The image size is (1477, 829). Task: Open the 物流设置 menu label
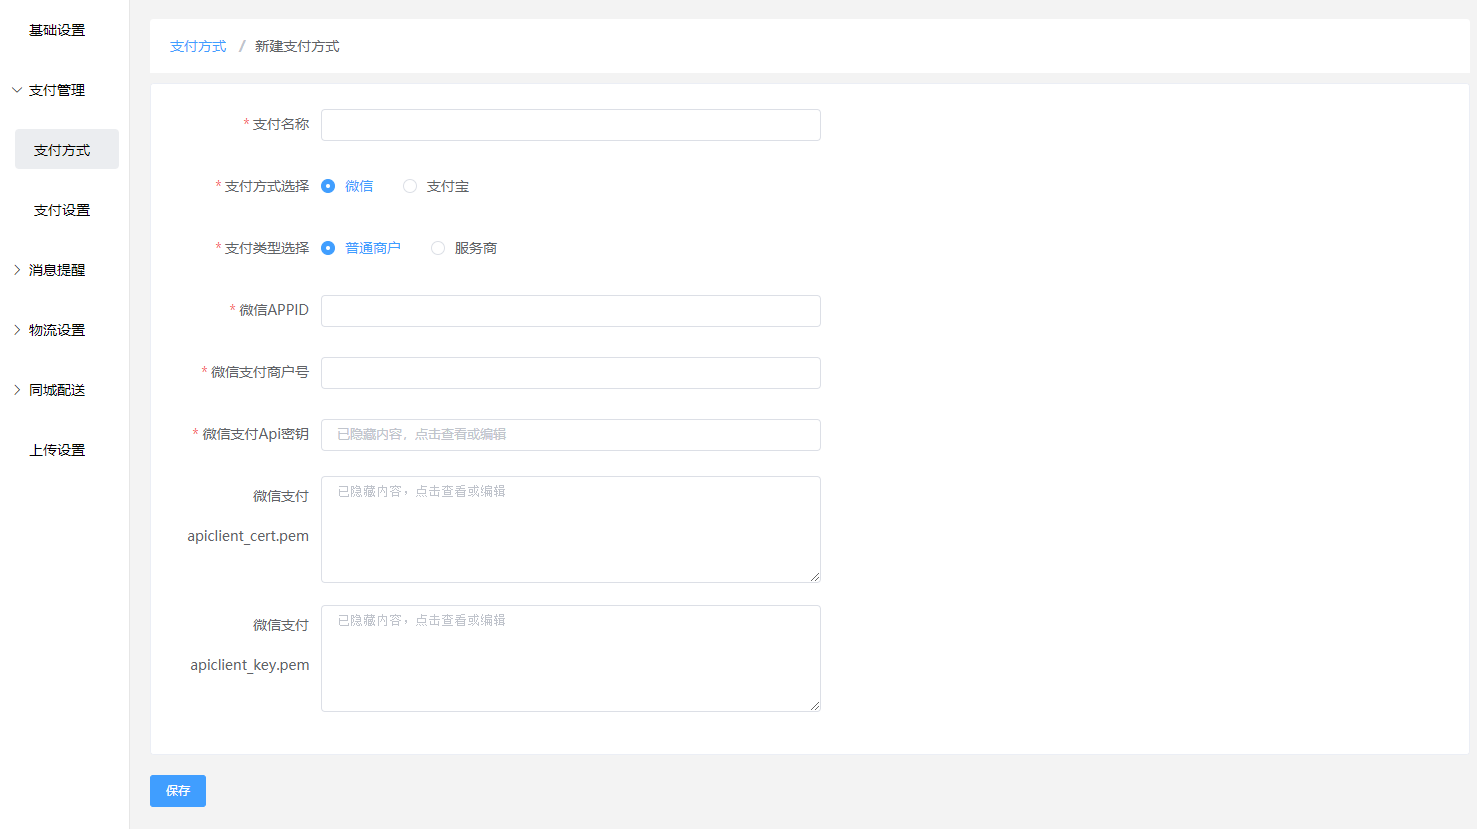pos(57,330)
